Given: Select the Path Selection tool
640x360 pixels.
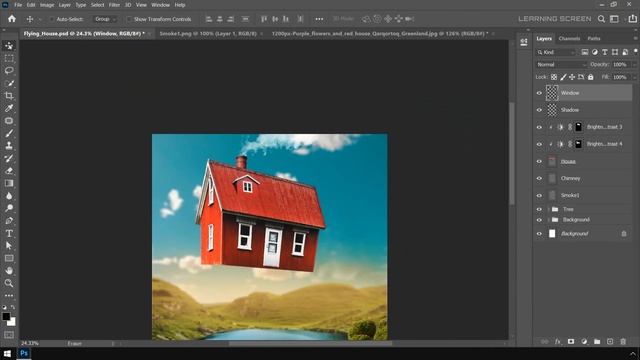Looking at the screenshot, I should (9, 246).
